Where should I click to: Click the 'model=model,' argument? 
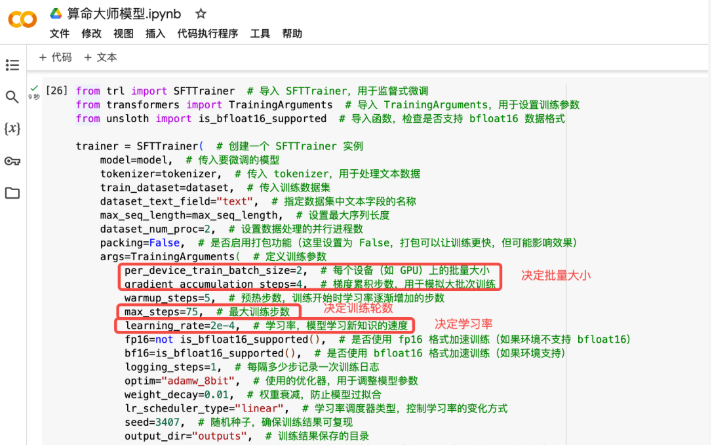[136, 160]
